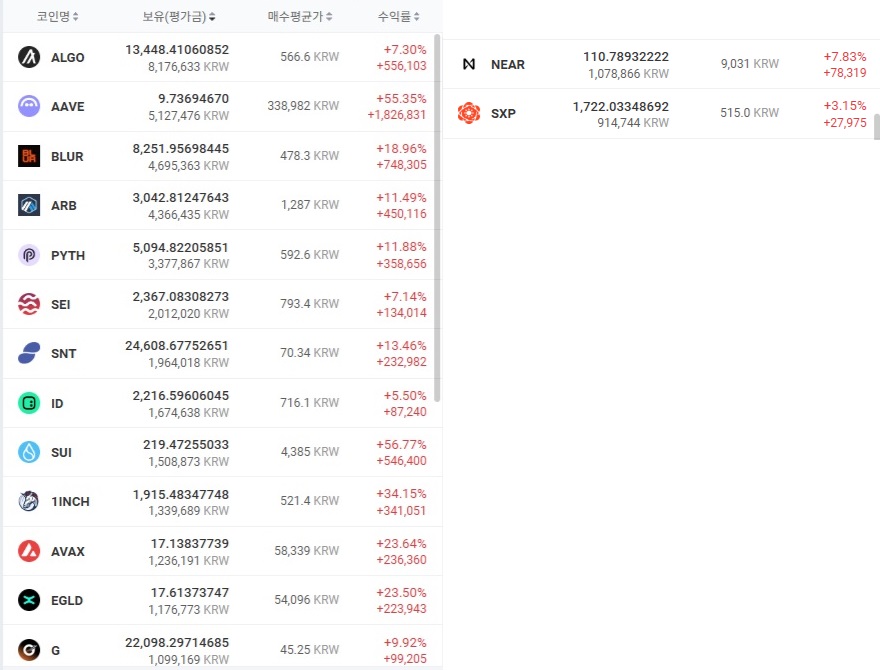Open the AVAX red logo icon

(x=29, y=551)
